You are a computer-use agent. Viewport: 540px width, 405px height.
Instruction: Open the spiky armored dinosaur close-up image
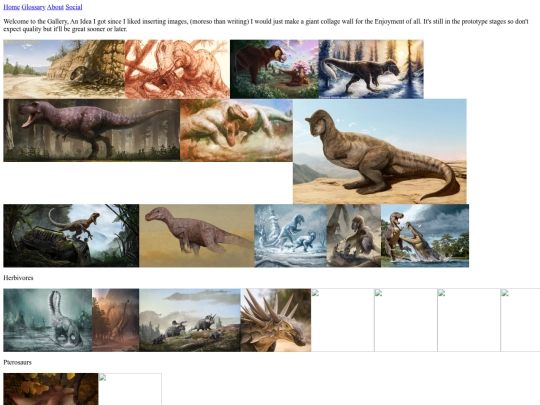click(276, 320)
